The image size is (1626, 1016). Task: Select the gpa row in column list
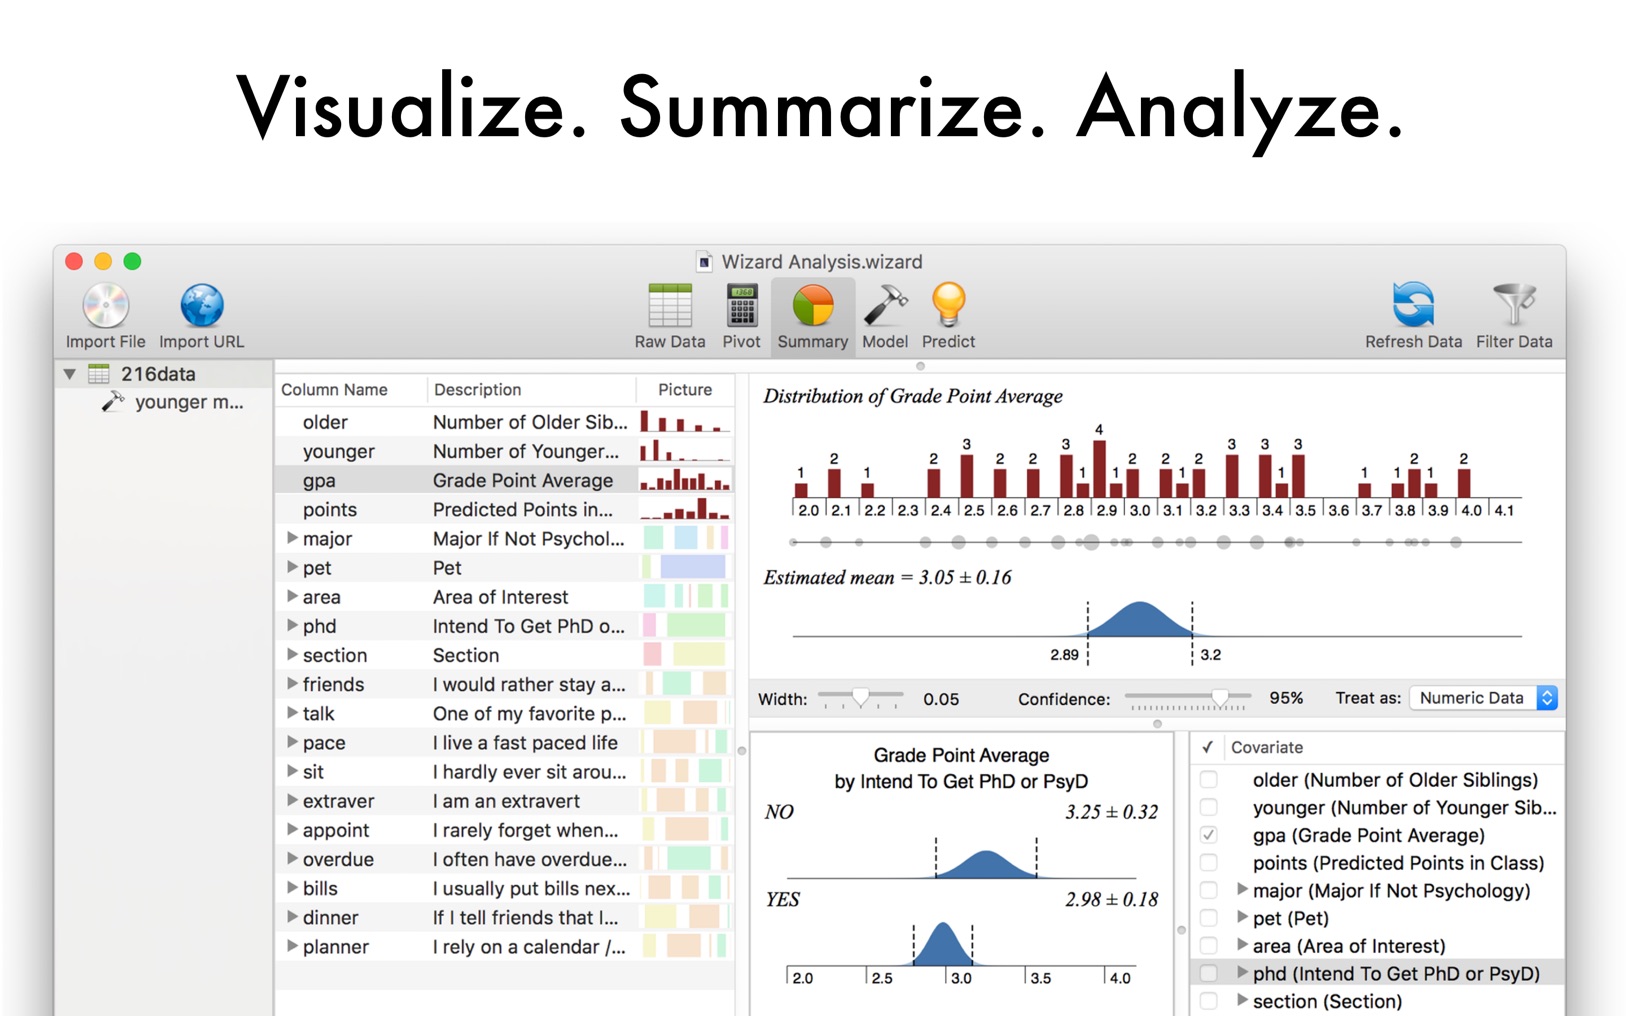(x=504, y=480)
